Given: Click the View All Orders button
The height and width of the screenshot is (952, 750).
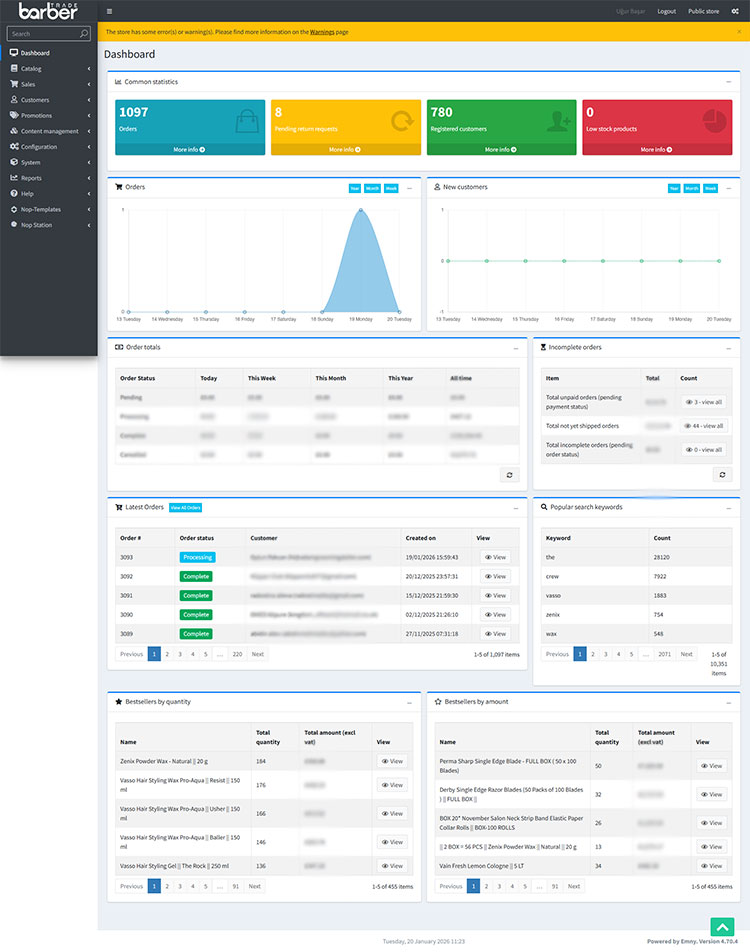Looking at the screenshot, I should (x=185, y=508).
